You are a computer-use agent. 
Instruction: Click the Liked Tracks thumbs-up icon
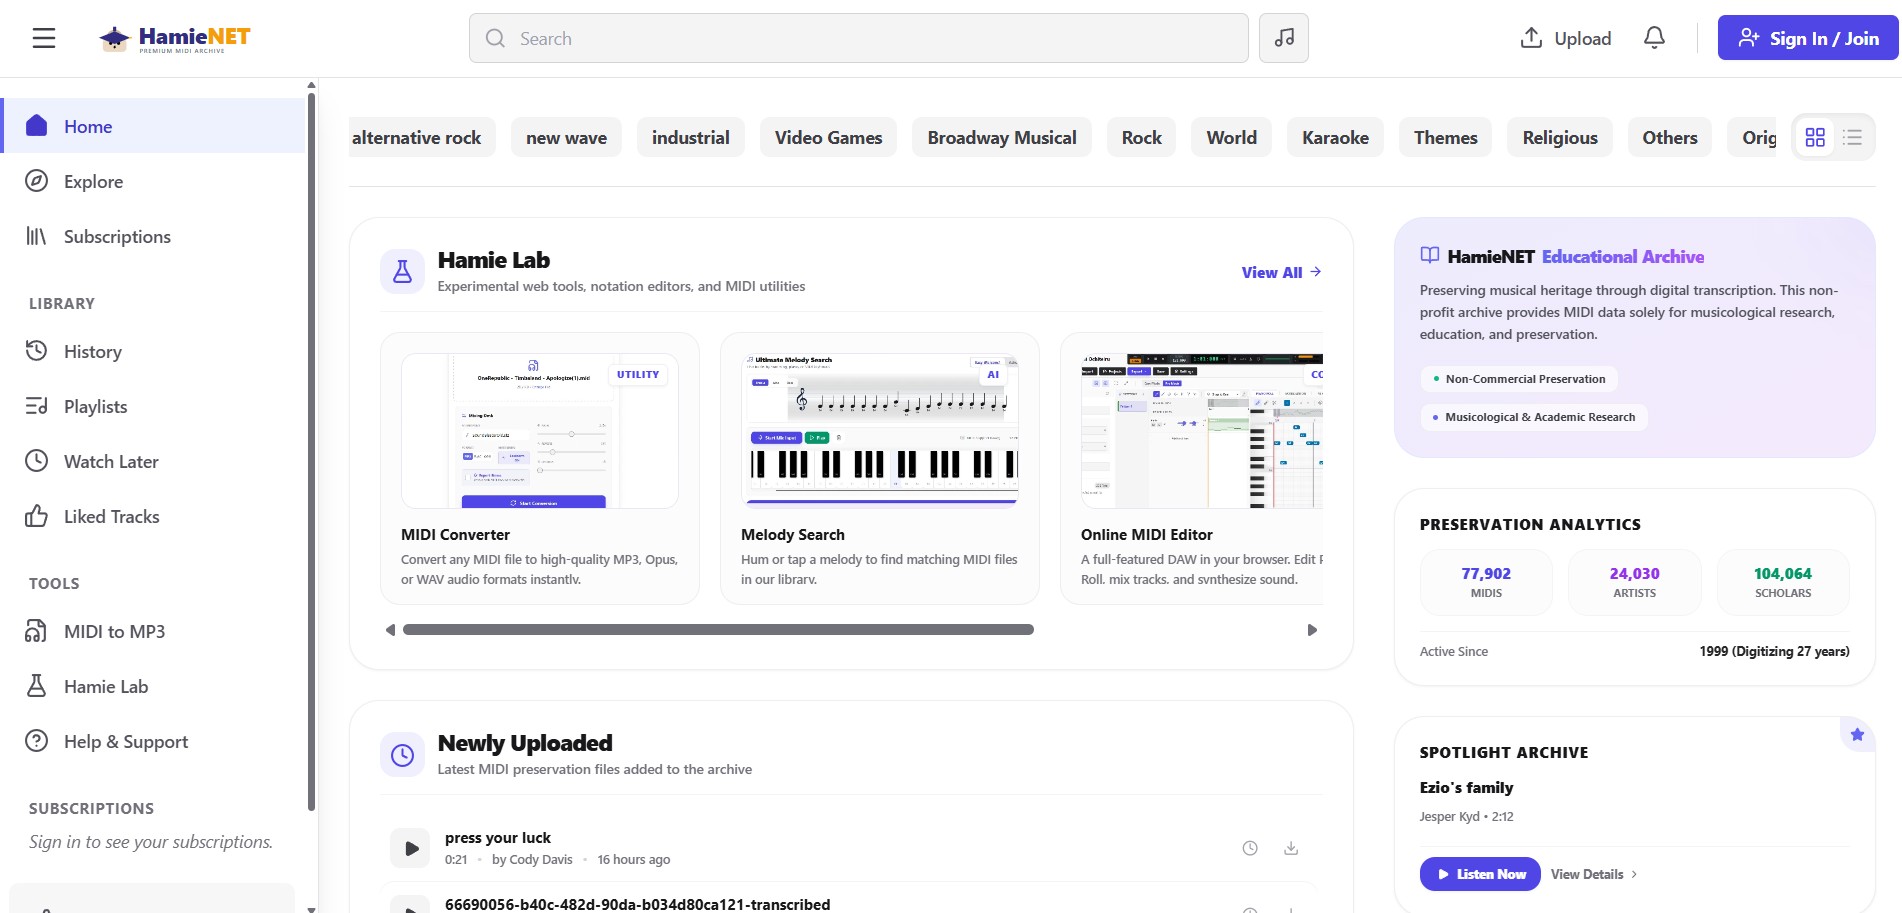[37, 516]
